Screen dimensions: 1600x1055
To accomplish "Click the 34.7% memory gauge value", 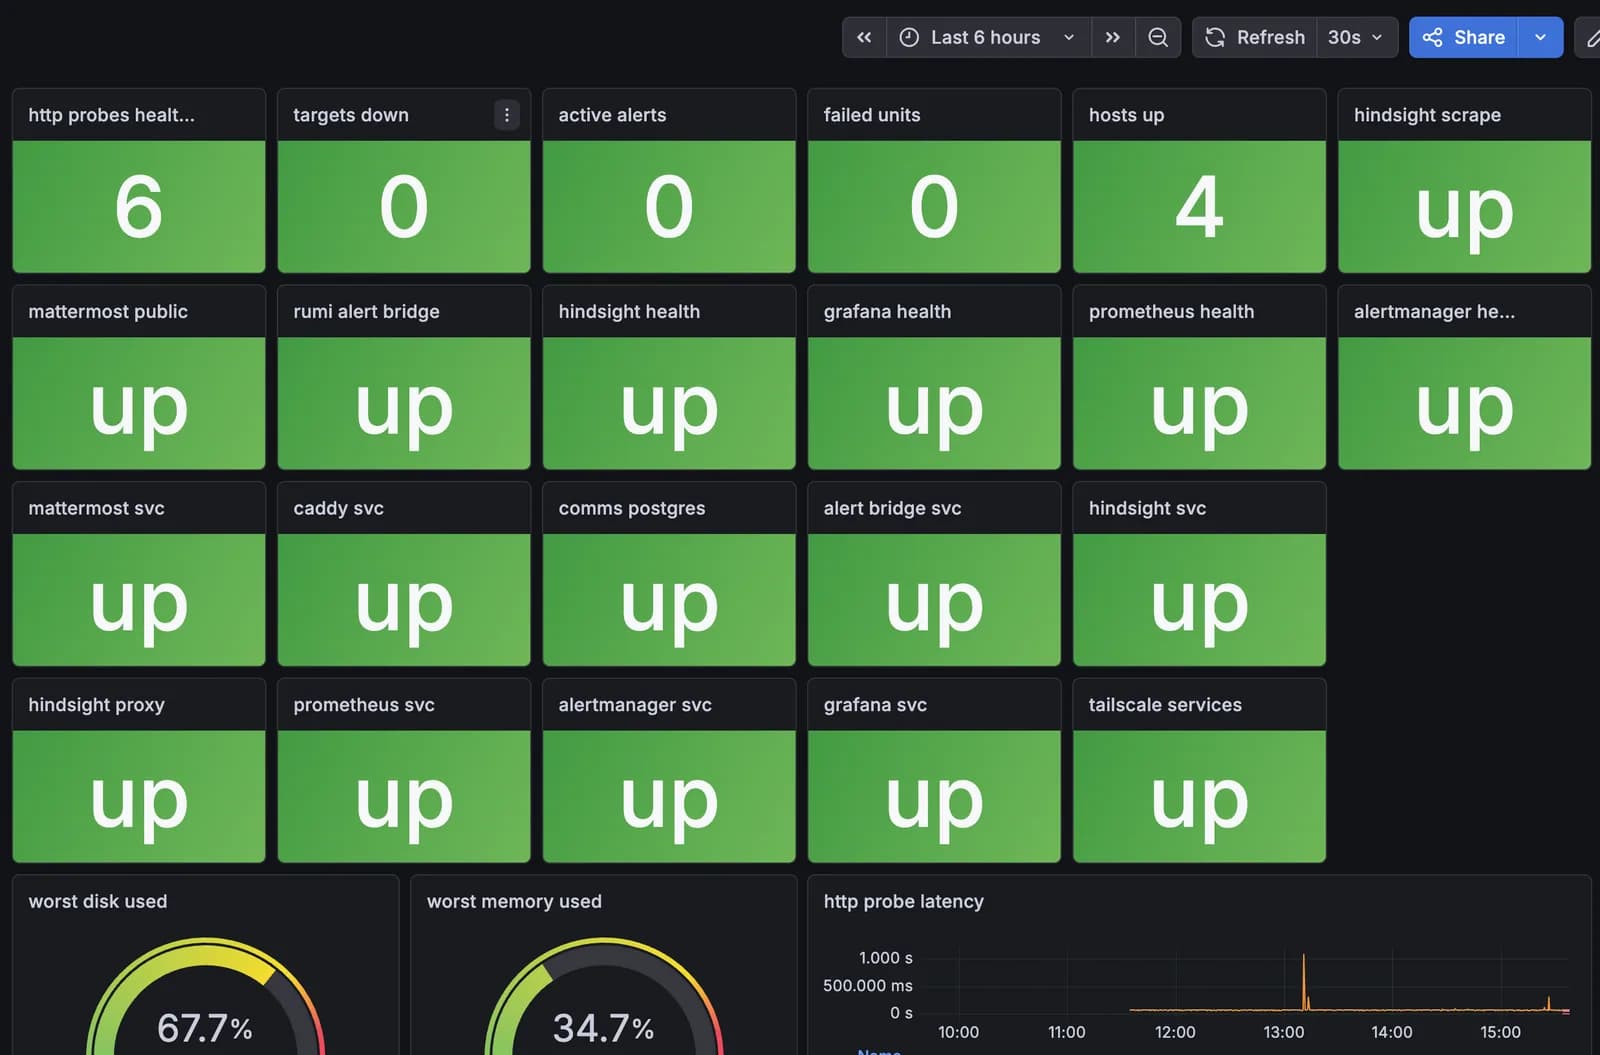I will [x=603, y=1028].
